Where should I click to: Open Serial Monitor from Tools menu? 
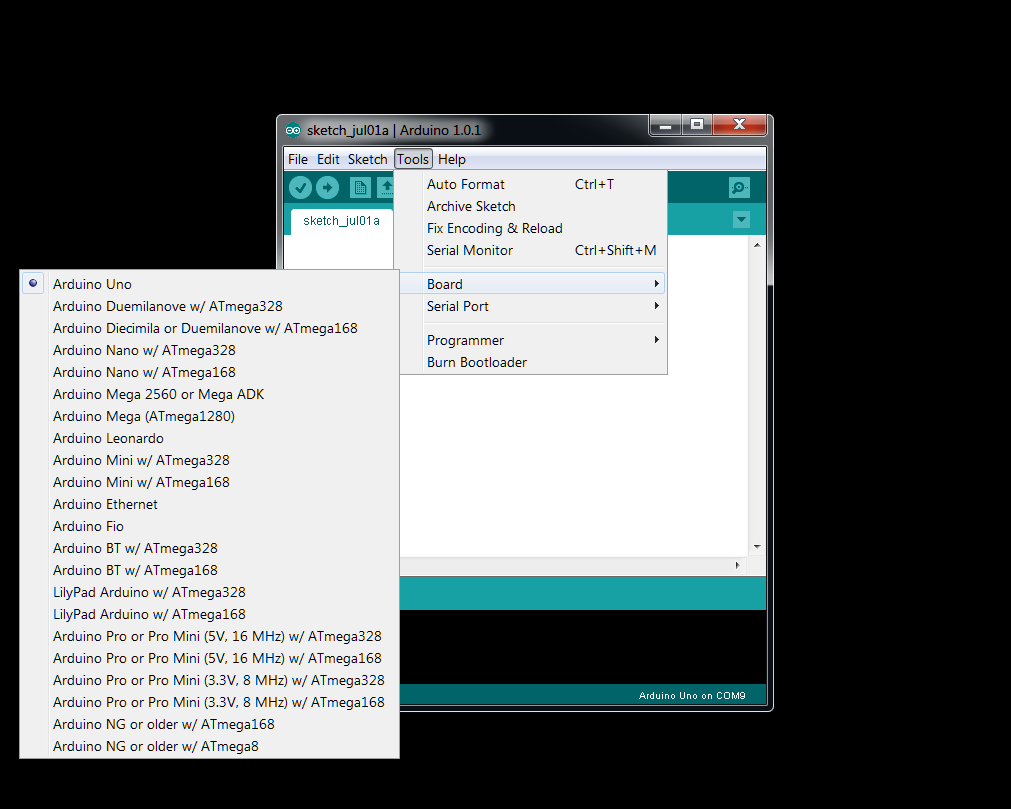click(530, 250)
